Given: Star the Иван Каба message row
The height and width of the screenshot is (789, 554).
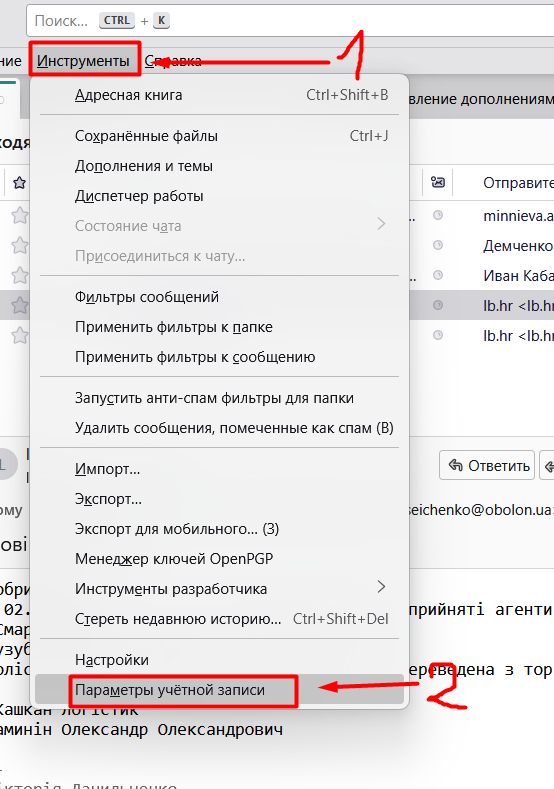Looking at the screenshot, I should tap(20, 275).
